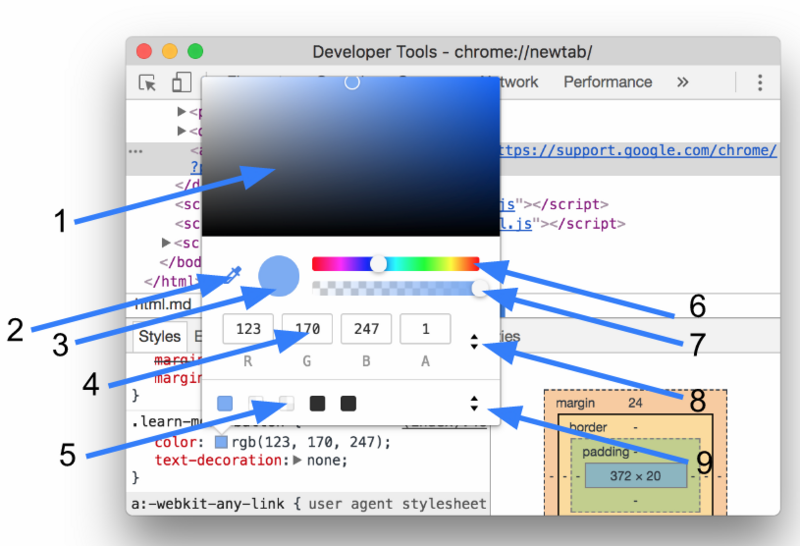Viewport: 800px width, 546px height.
Task: Click the inspect element arrow icon
Action: click(147, 83)
